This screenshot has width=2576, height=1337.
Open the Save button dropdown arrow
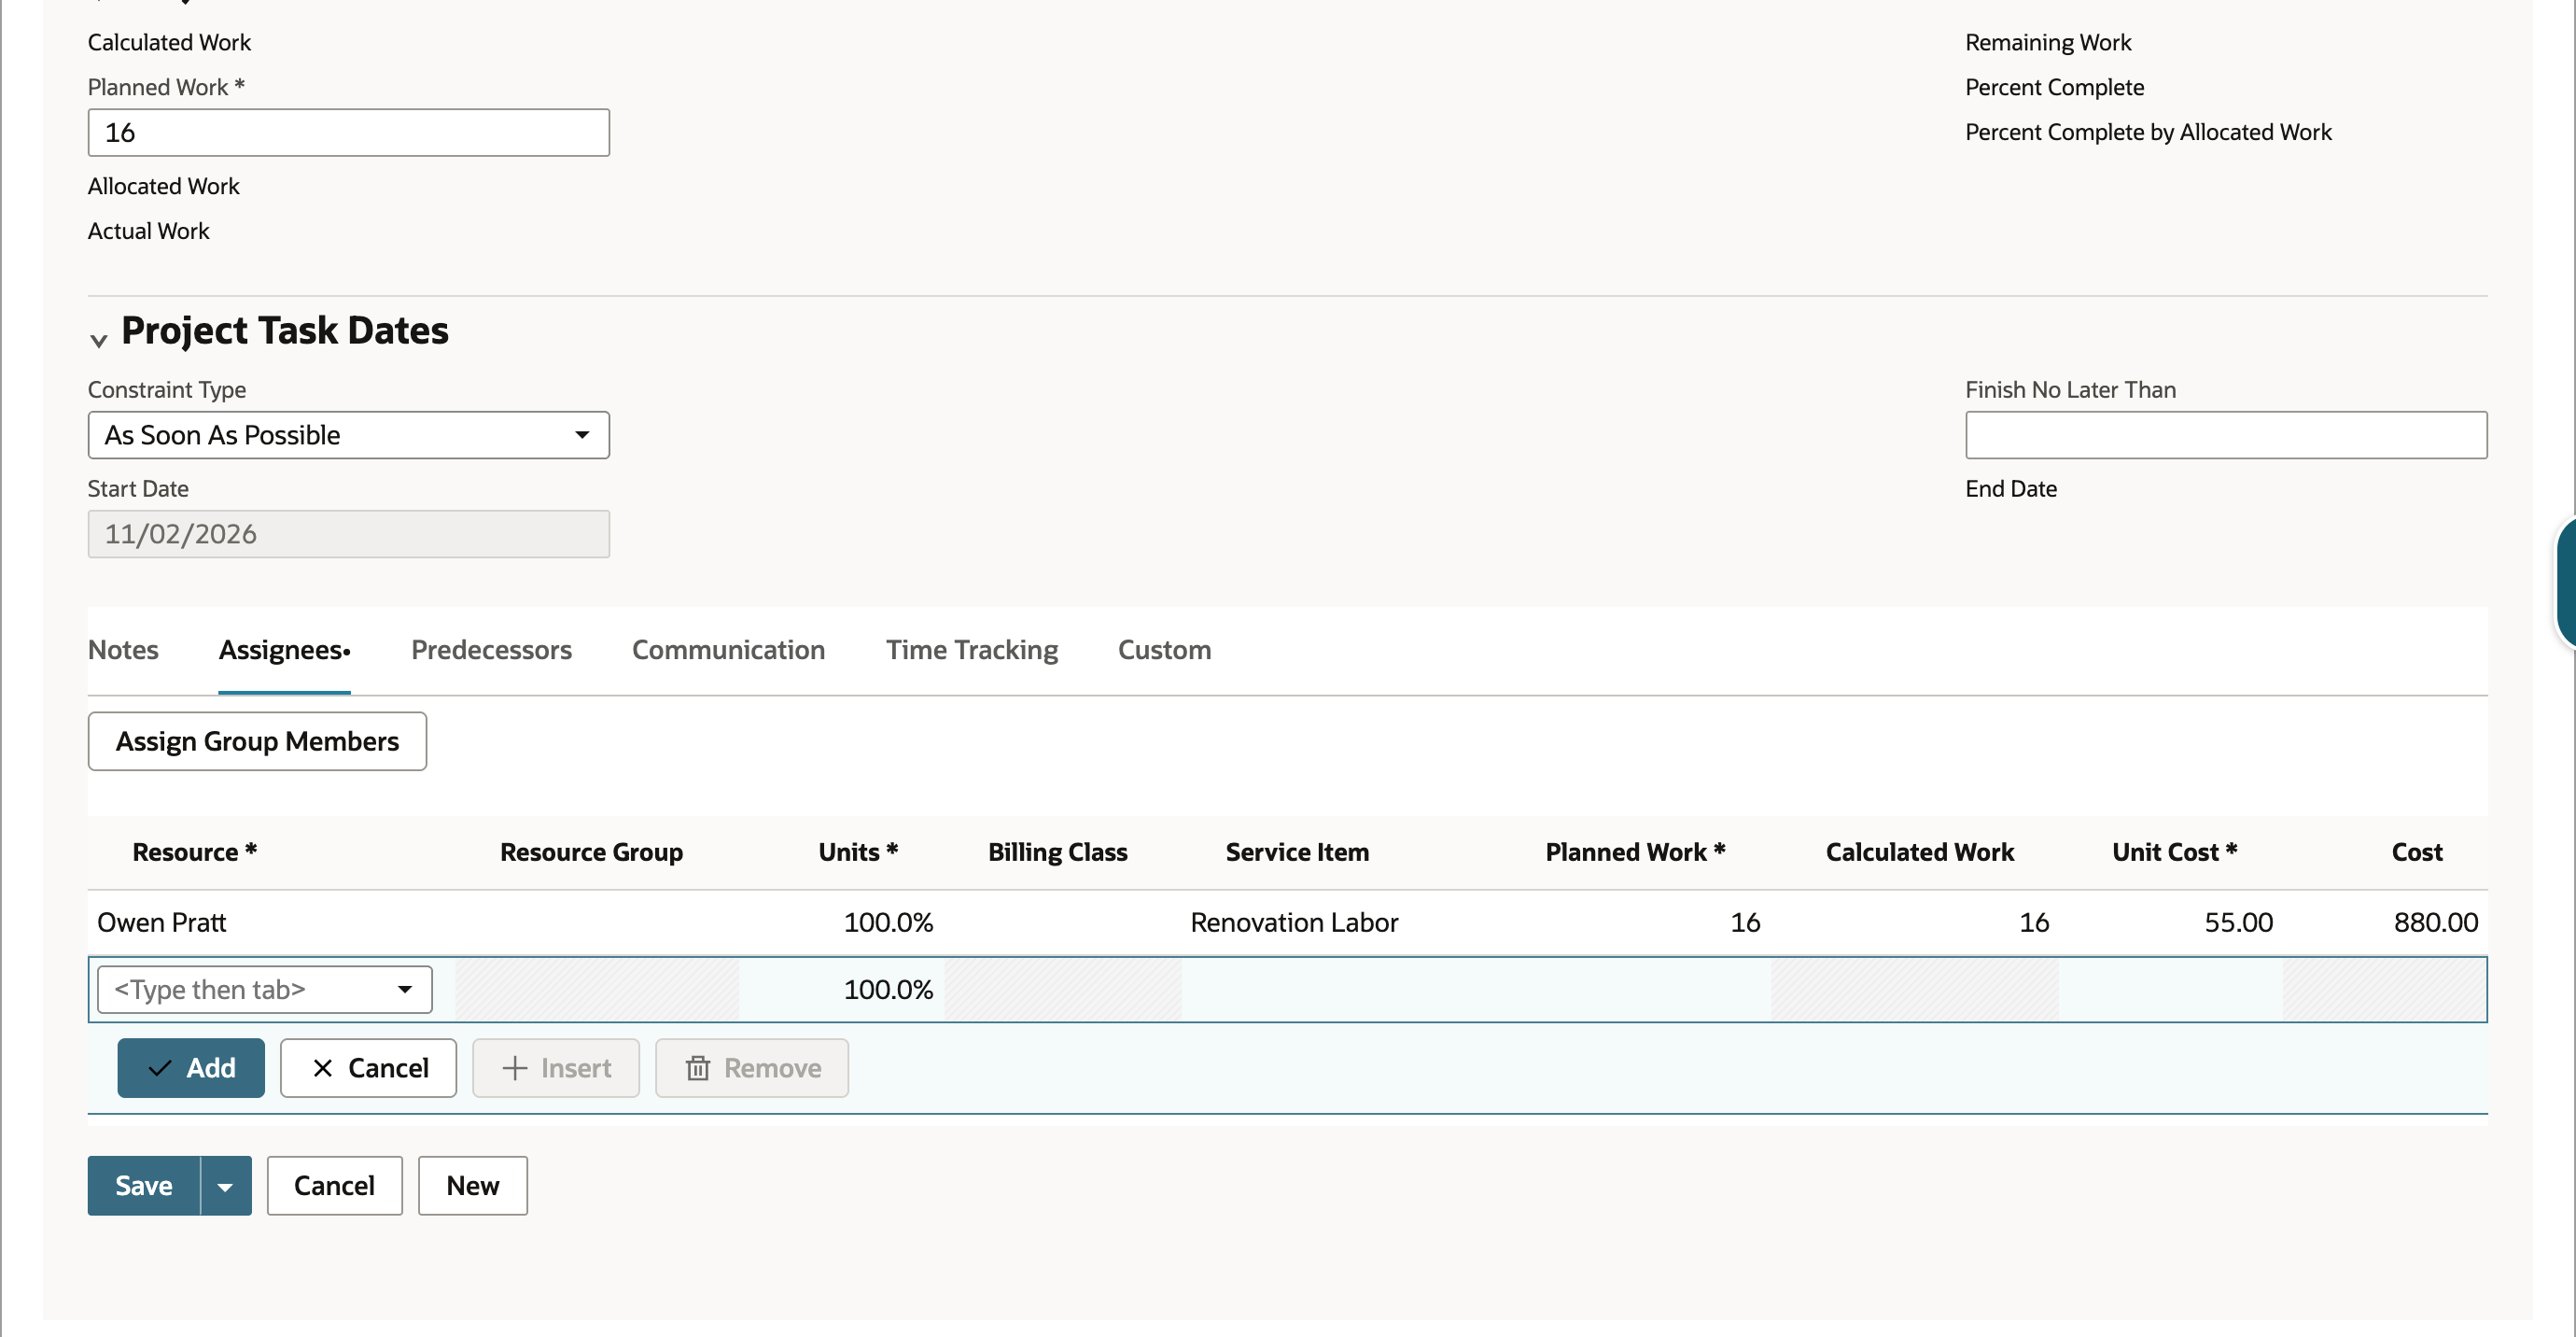225,1186
